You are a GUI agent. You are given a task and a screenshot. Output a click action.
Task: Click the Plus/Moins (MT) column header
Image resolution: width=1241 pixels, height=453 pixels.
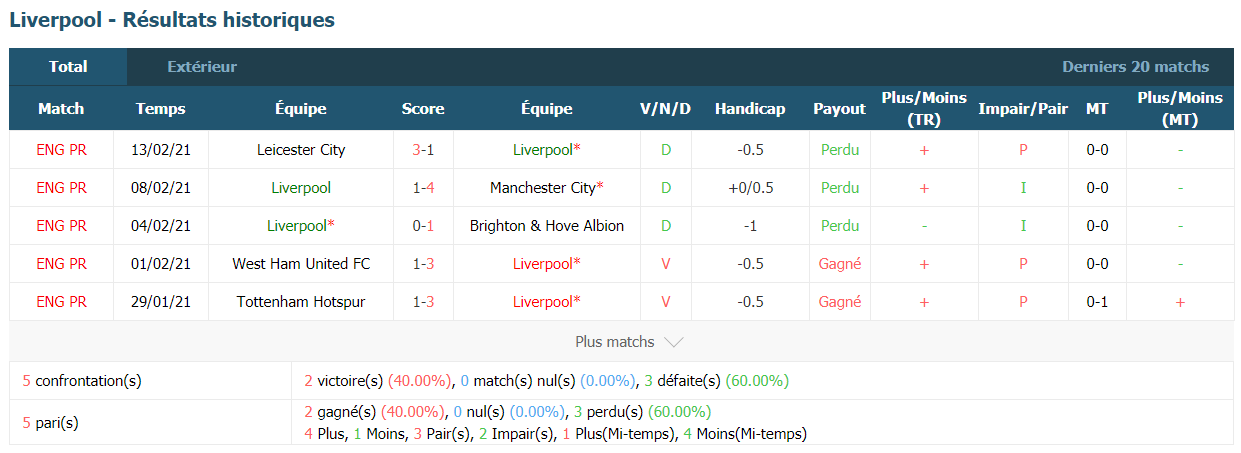(x=1180, y=109)
